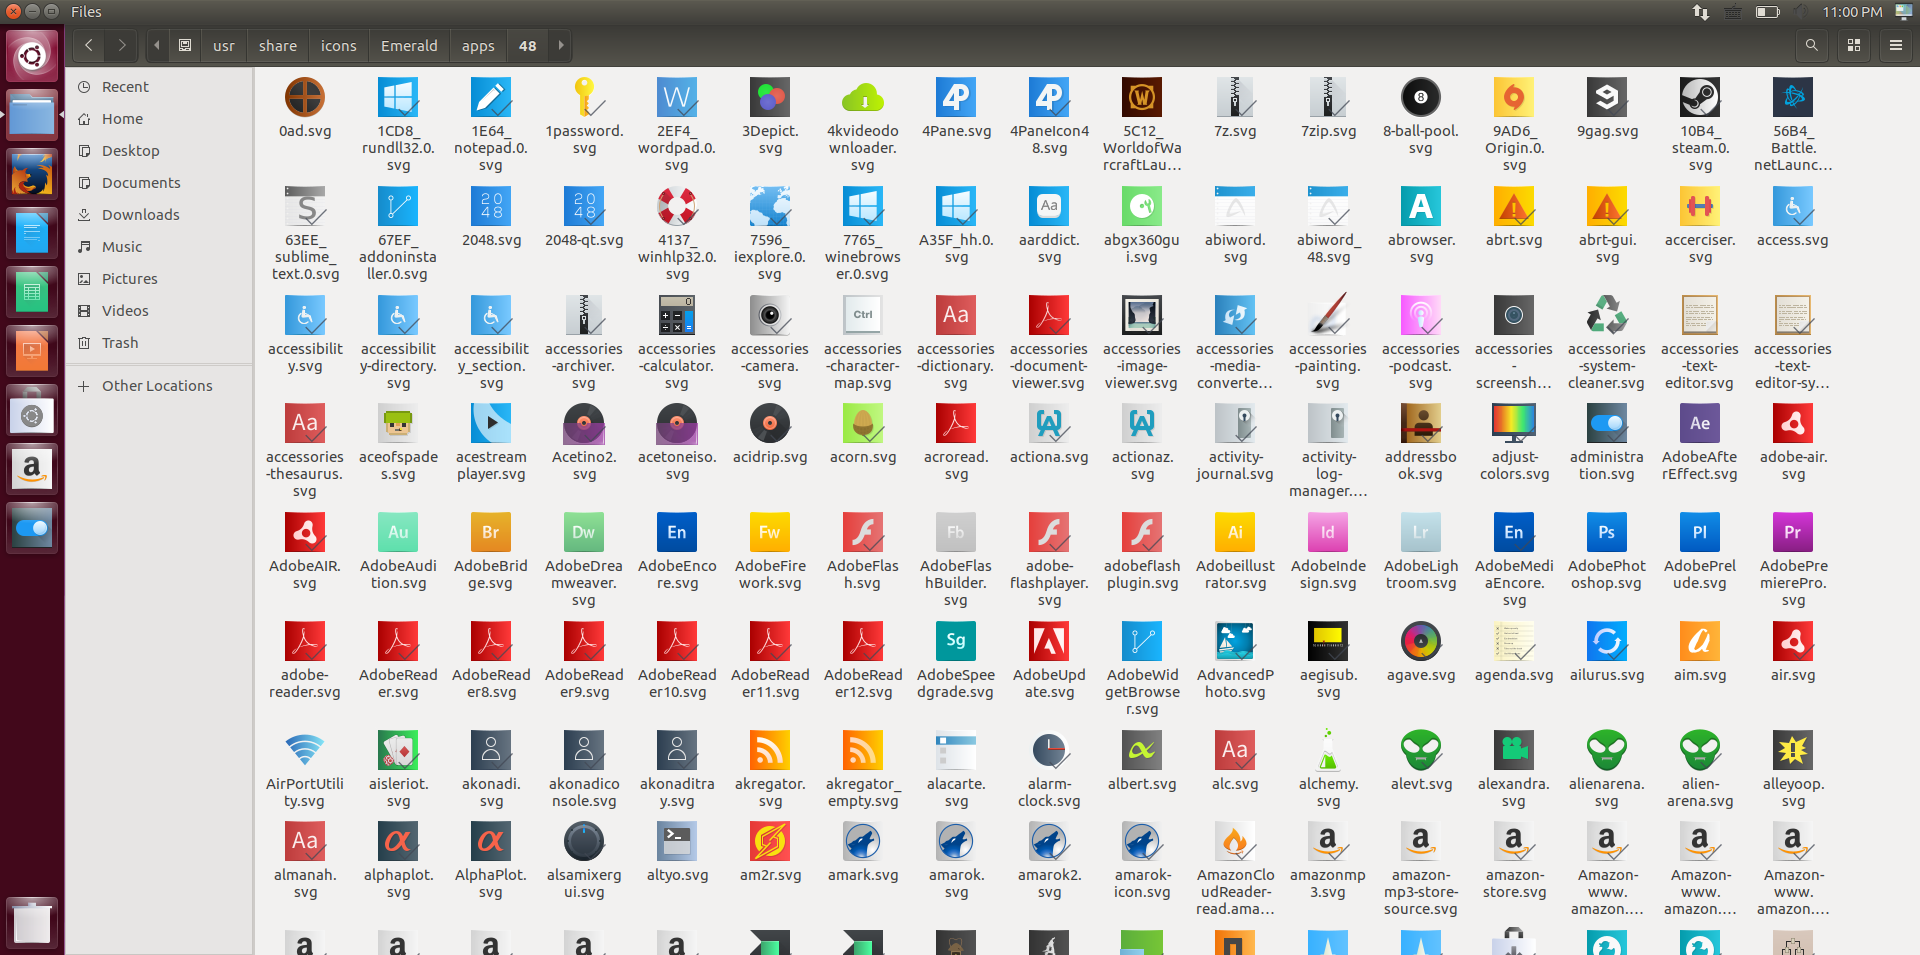The height and width of the screenshot is (955, 1920).
Task: Open Recent in the sidebar
Action: [x=159, y=87]
